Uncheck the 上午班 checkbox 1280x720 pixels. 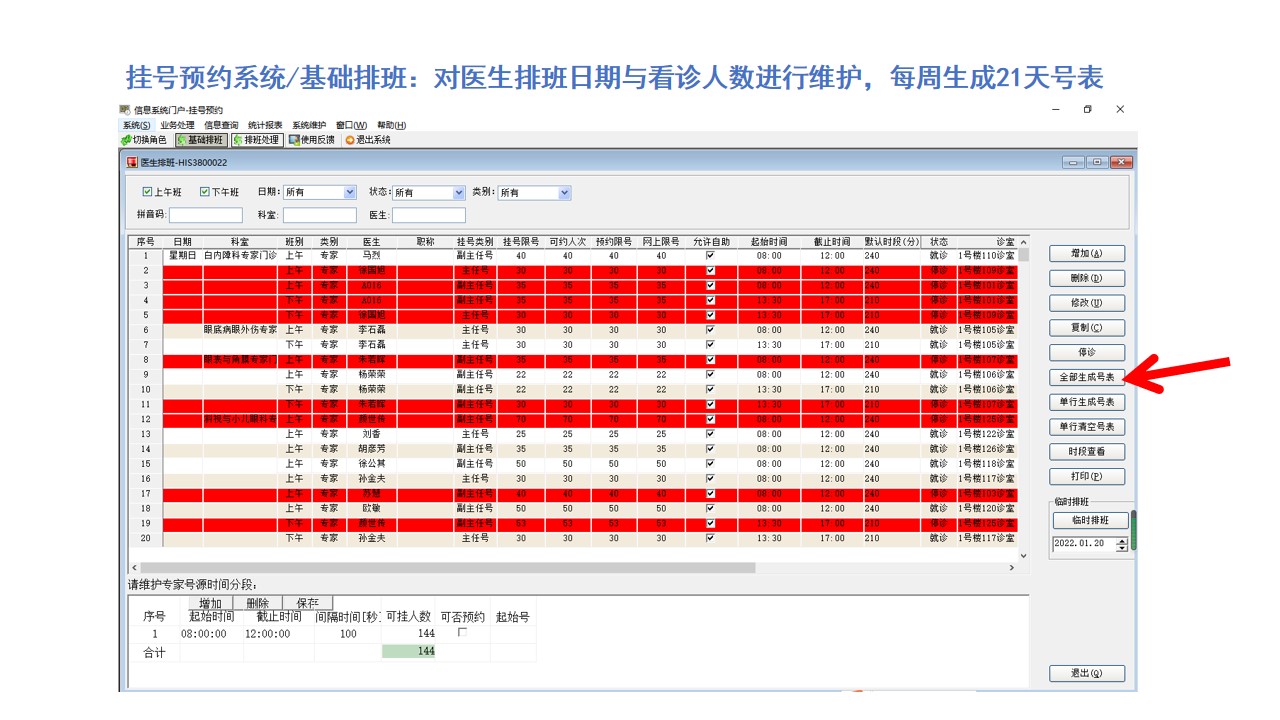(x=147, y=192)
